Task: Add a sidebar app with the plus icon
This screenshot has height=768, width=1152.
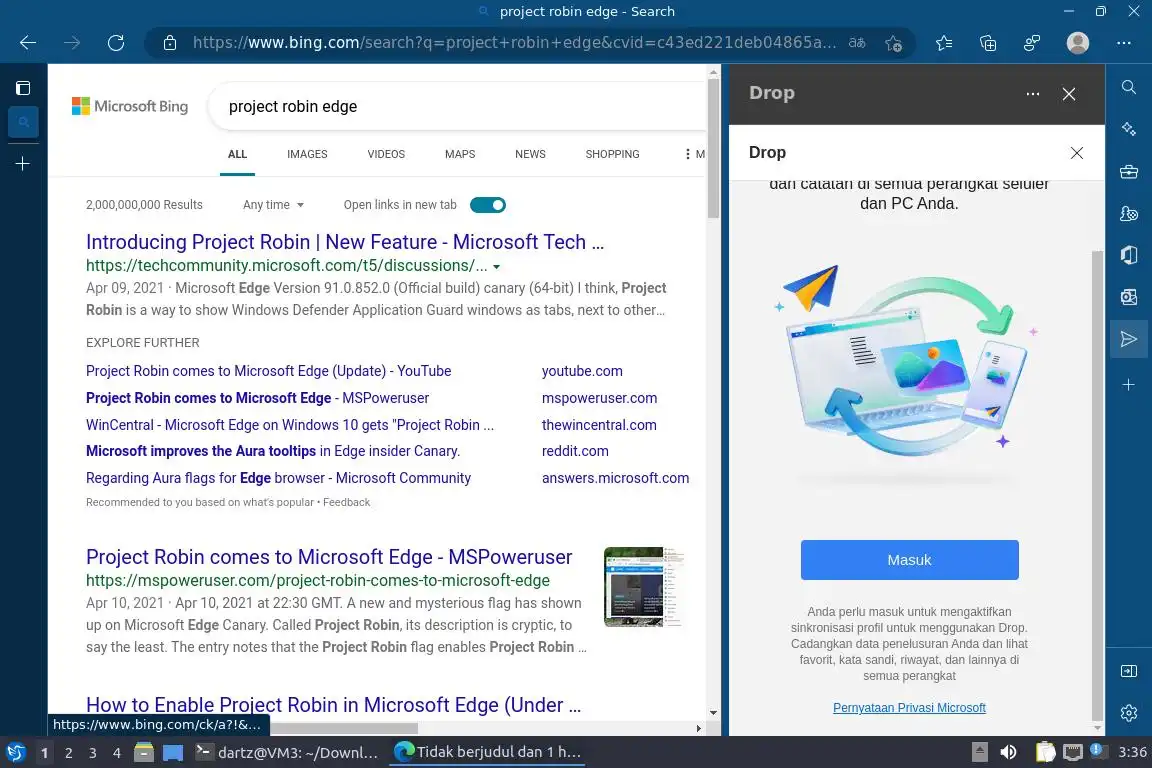Action: point(1129,384)
